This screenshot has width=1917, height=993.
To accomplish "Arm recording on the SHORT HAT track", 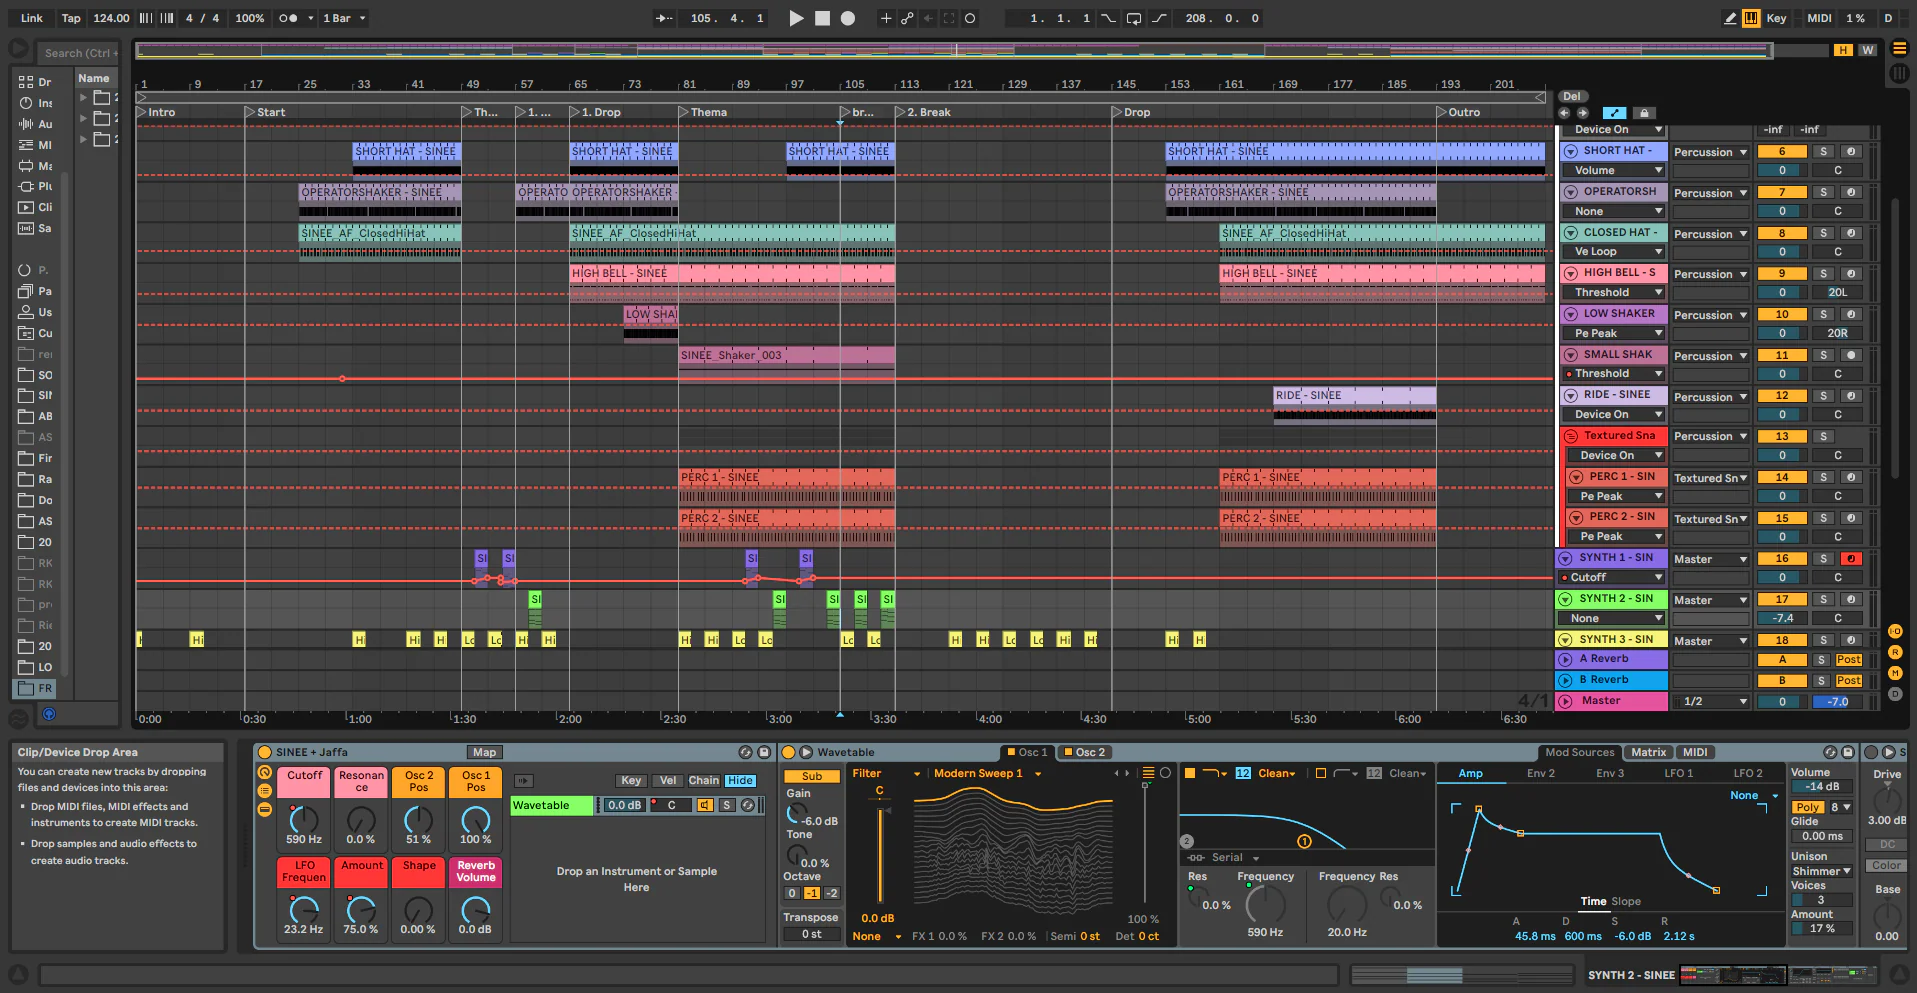I will coord(1851,151).
